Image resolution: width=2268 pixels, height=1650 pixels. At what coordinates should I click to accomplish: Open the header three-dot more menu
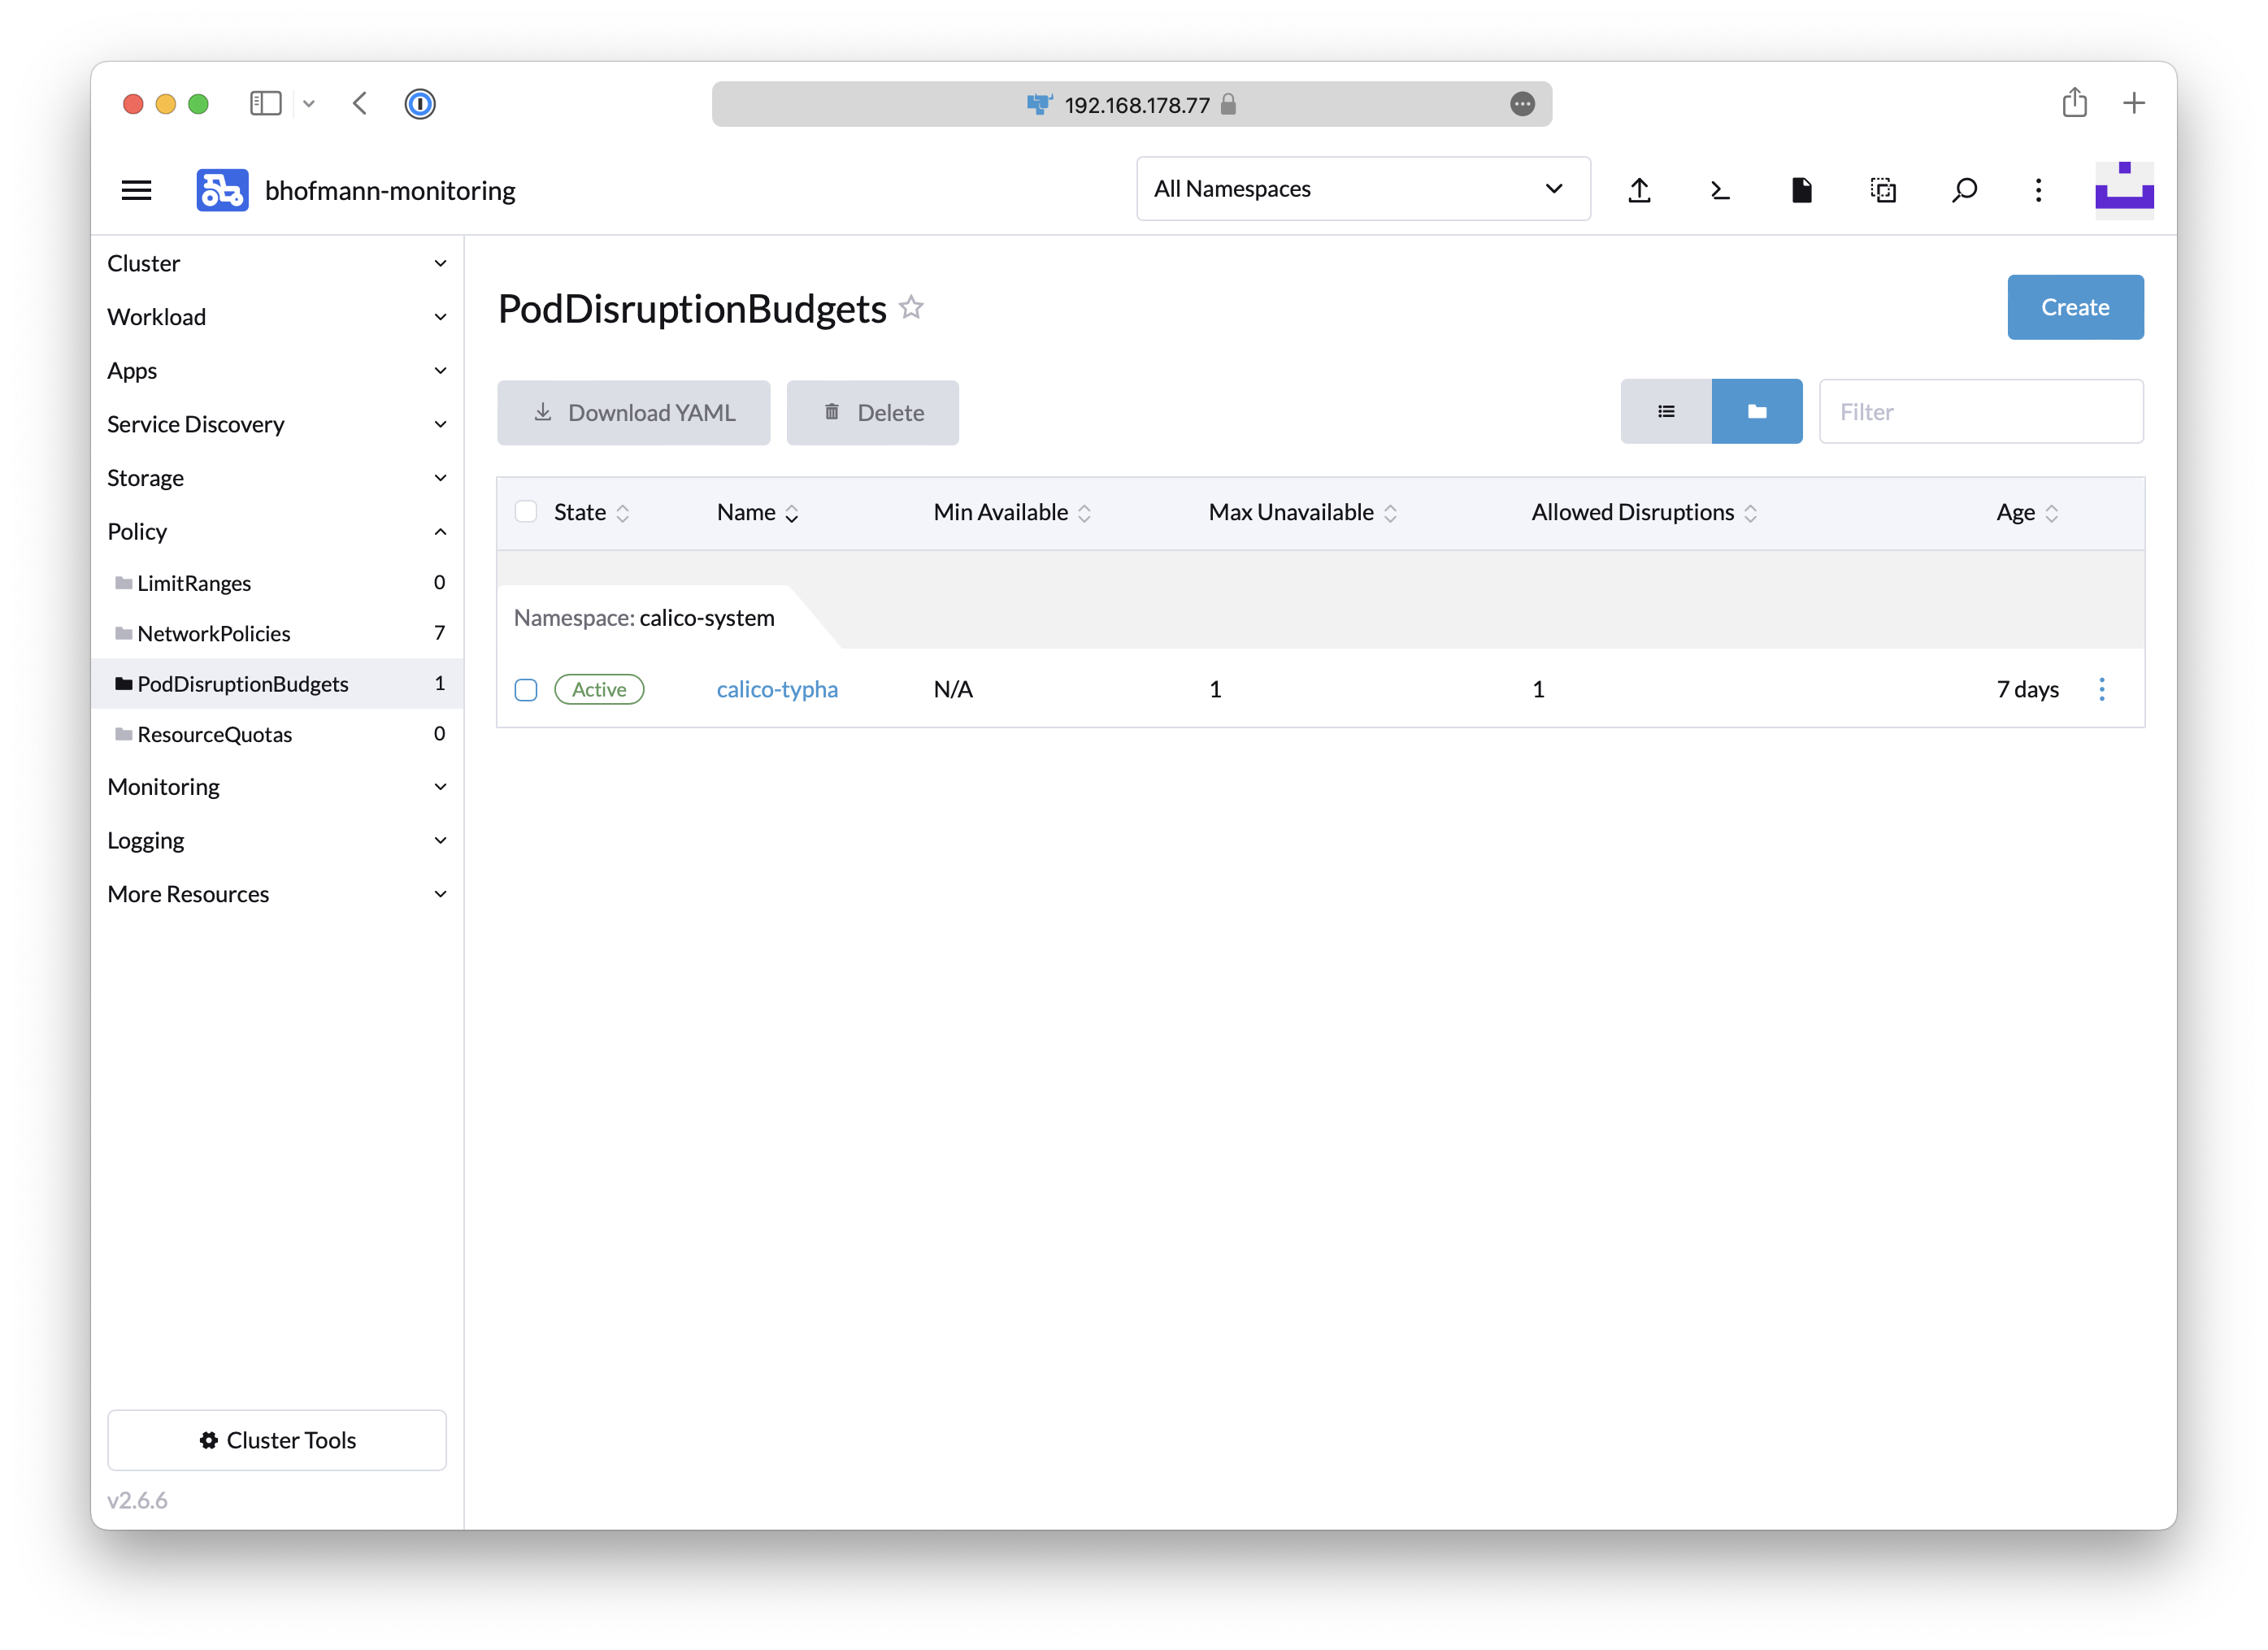click(x=2039, y=190)
